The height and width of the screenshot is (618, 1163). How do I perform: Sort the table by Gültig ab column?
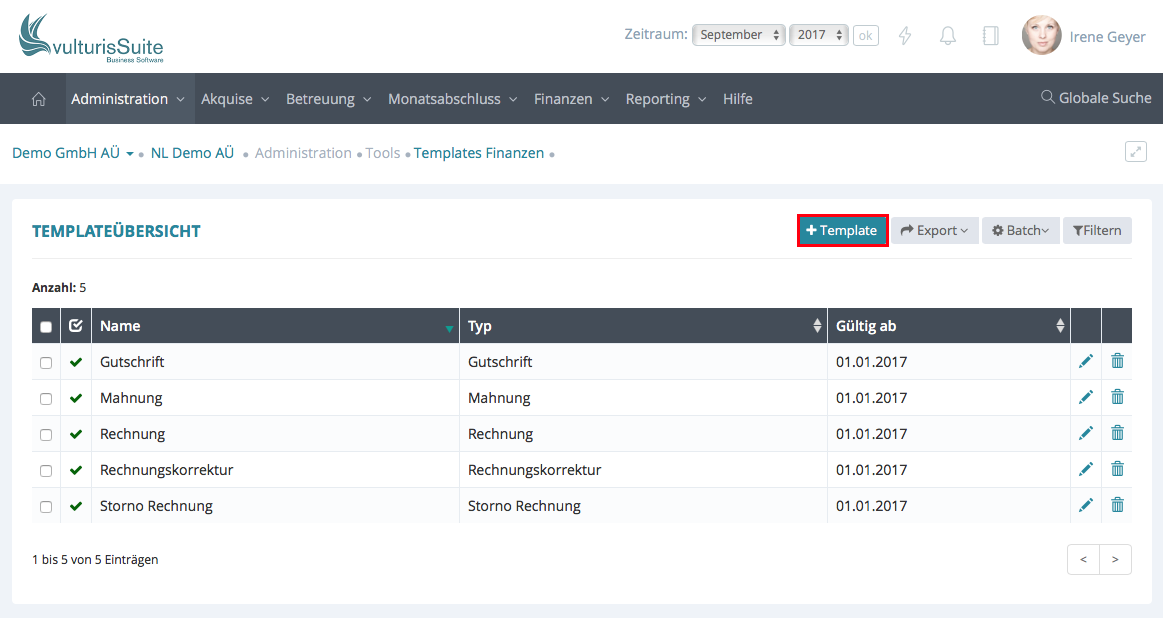tap(948, 326)
